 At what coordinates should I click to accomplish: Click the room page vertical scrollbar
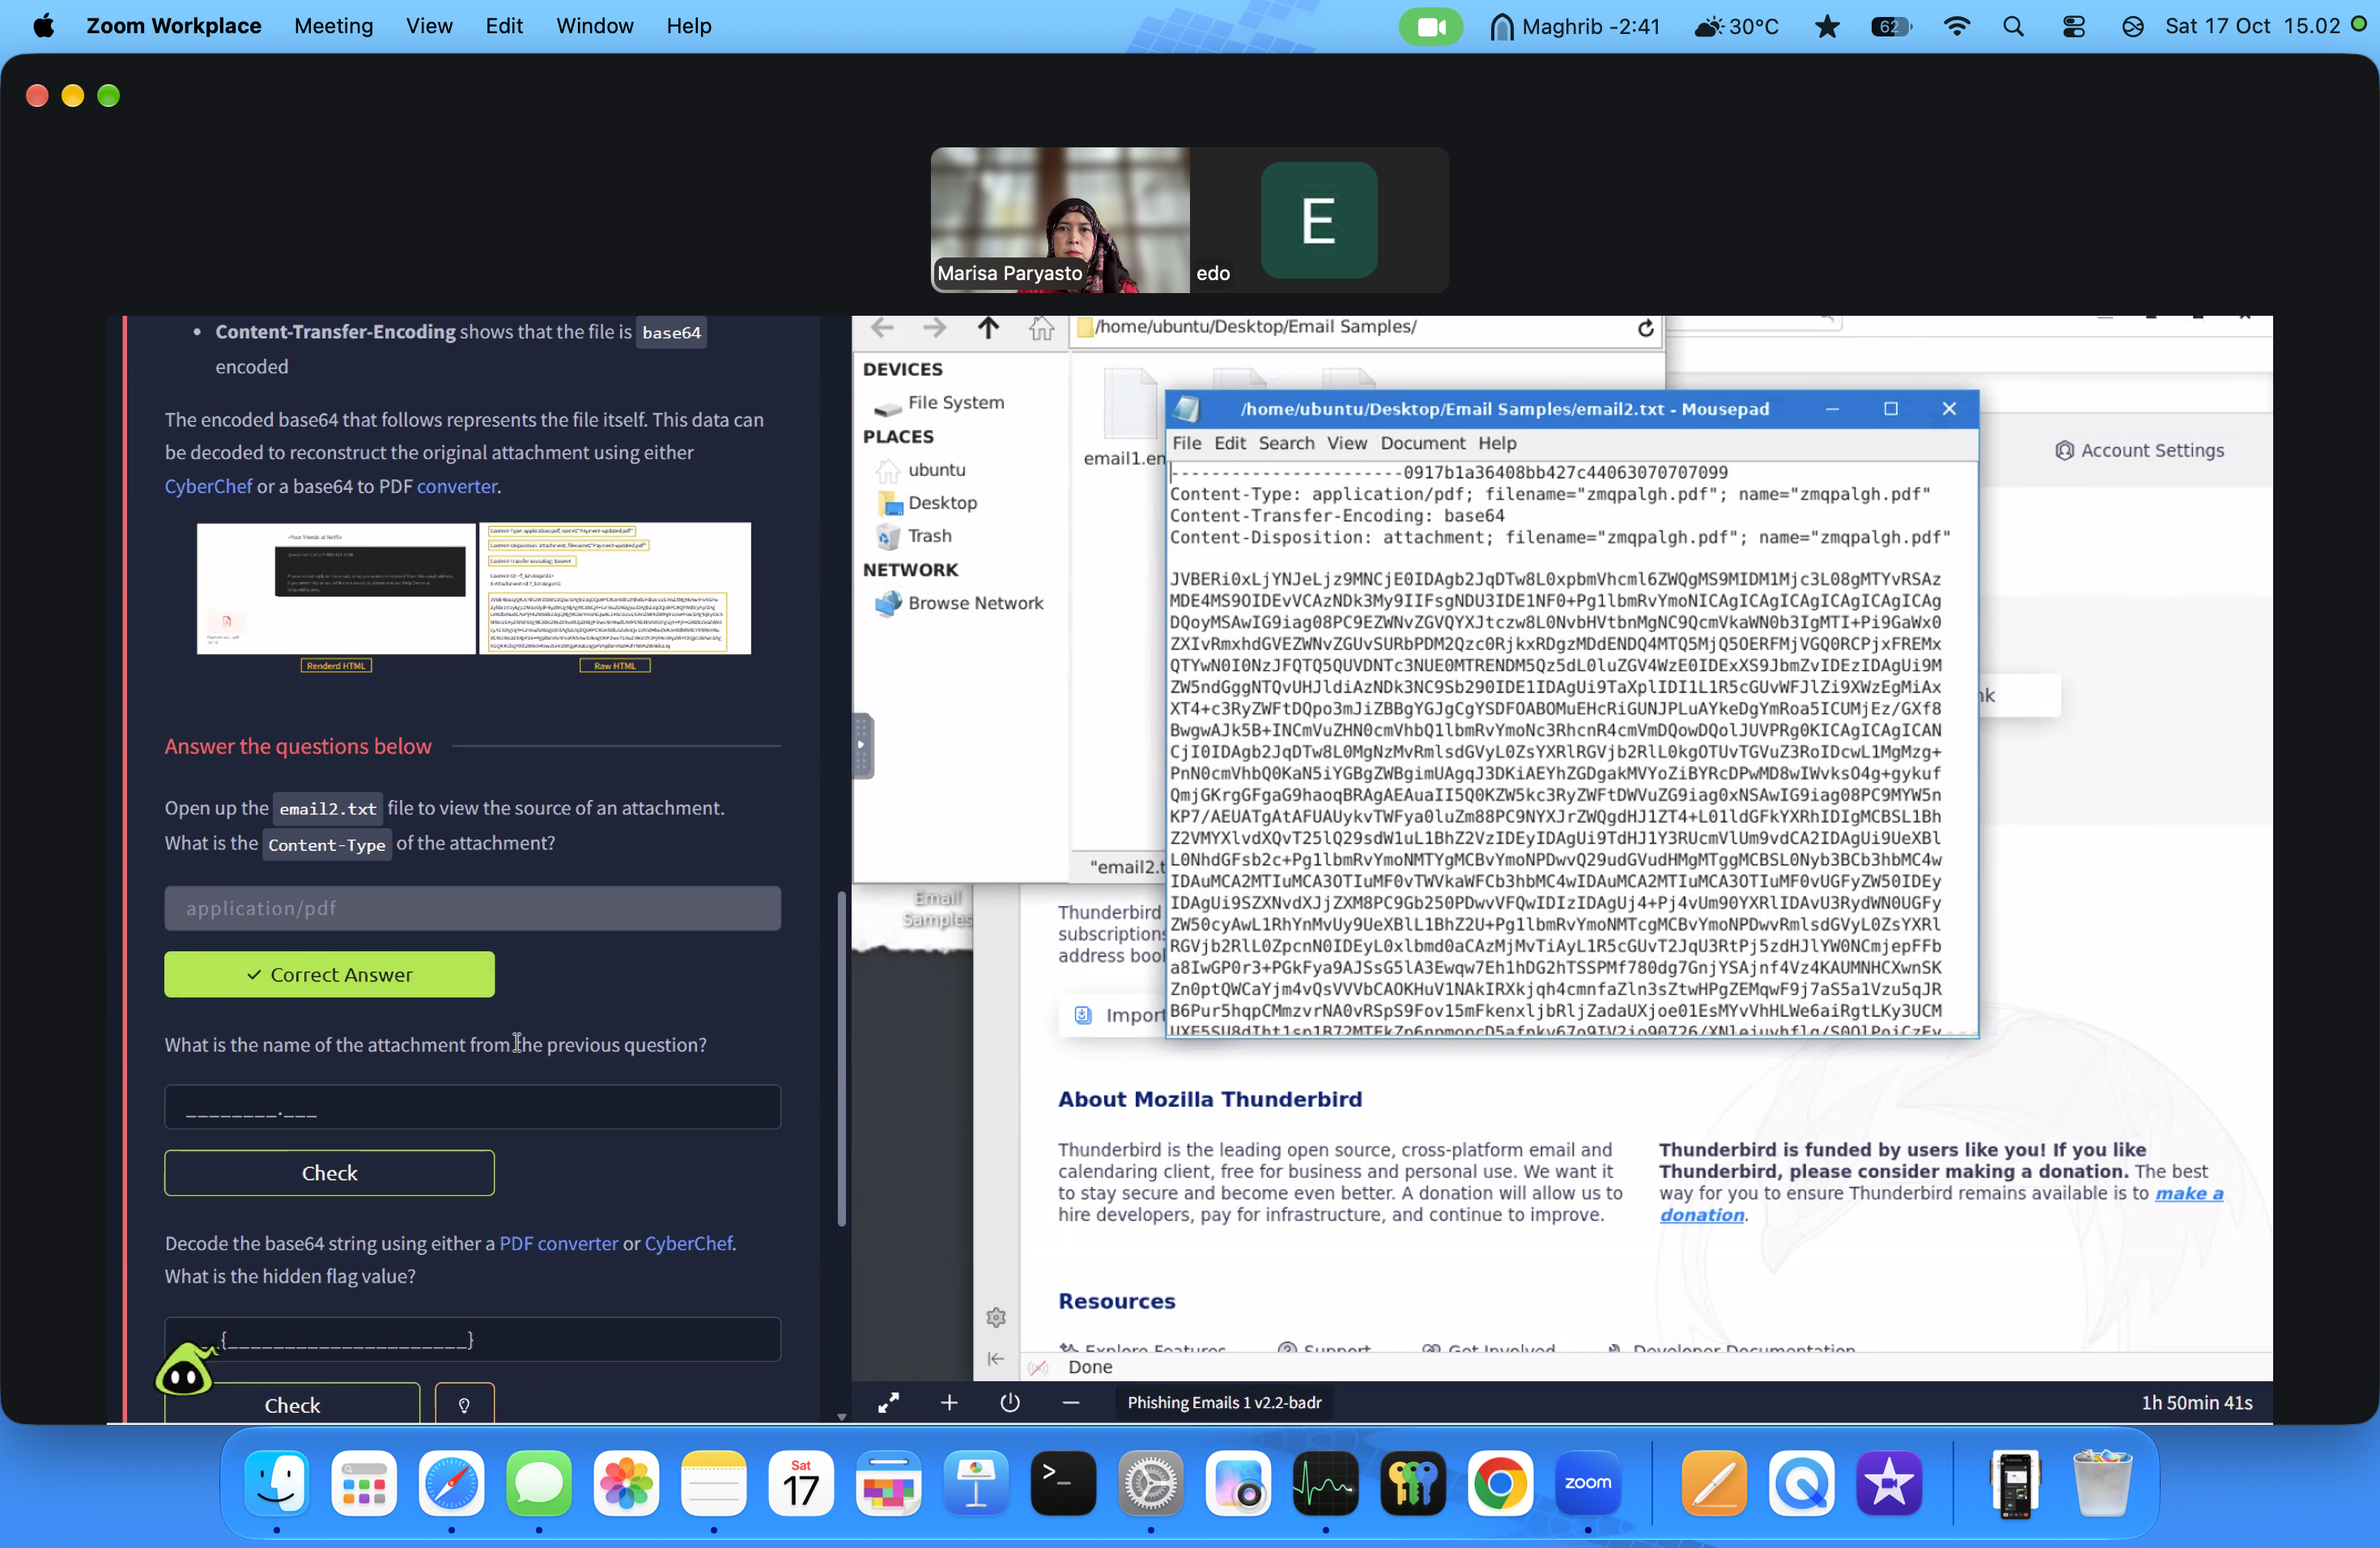pos(841,1060)
